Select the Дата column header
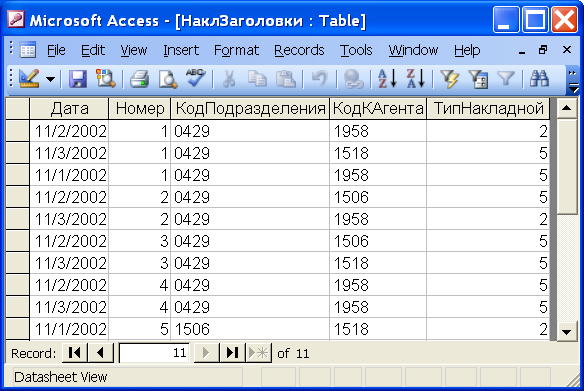 [69, 108]
